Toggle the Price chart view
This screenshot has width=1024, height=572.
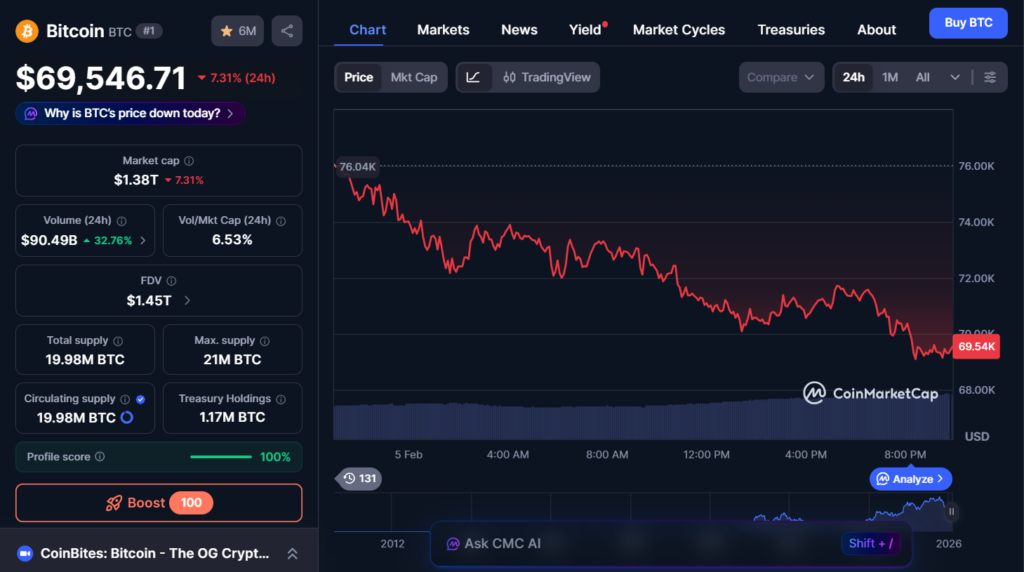pyautogui.click(x=358, y=77)
